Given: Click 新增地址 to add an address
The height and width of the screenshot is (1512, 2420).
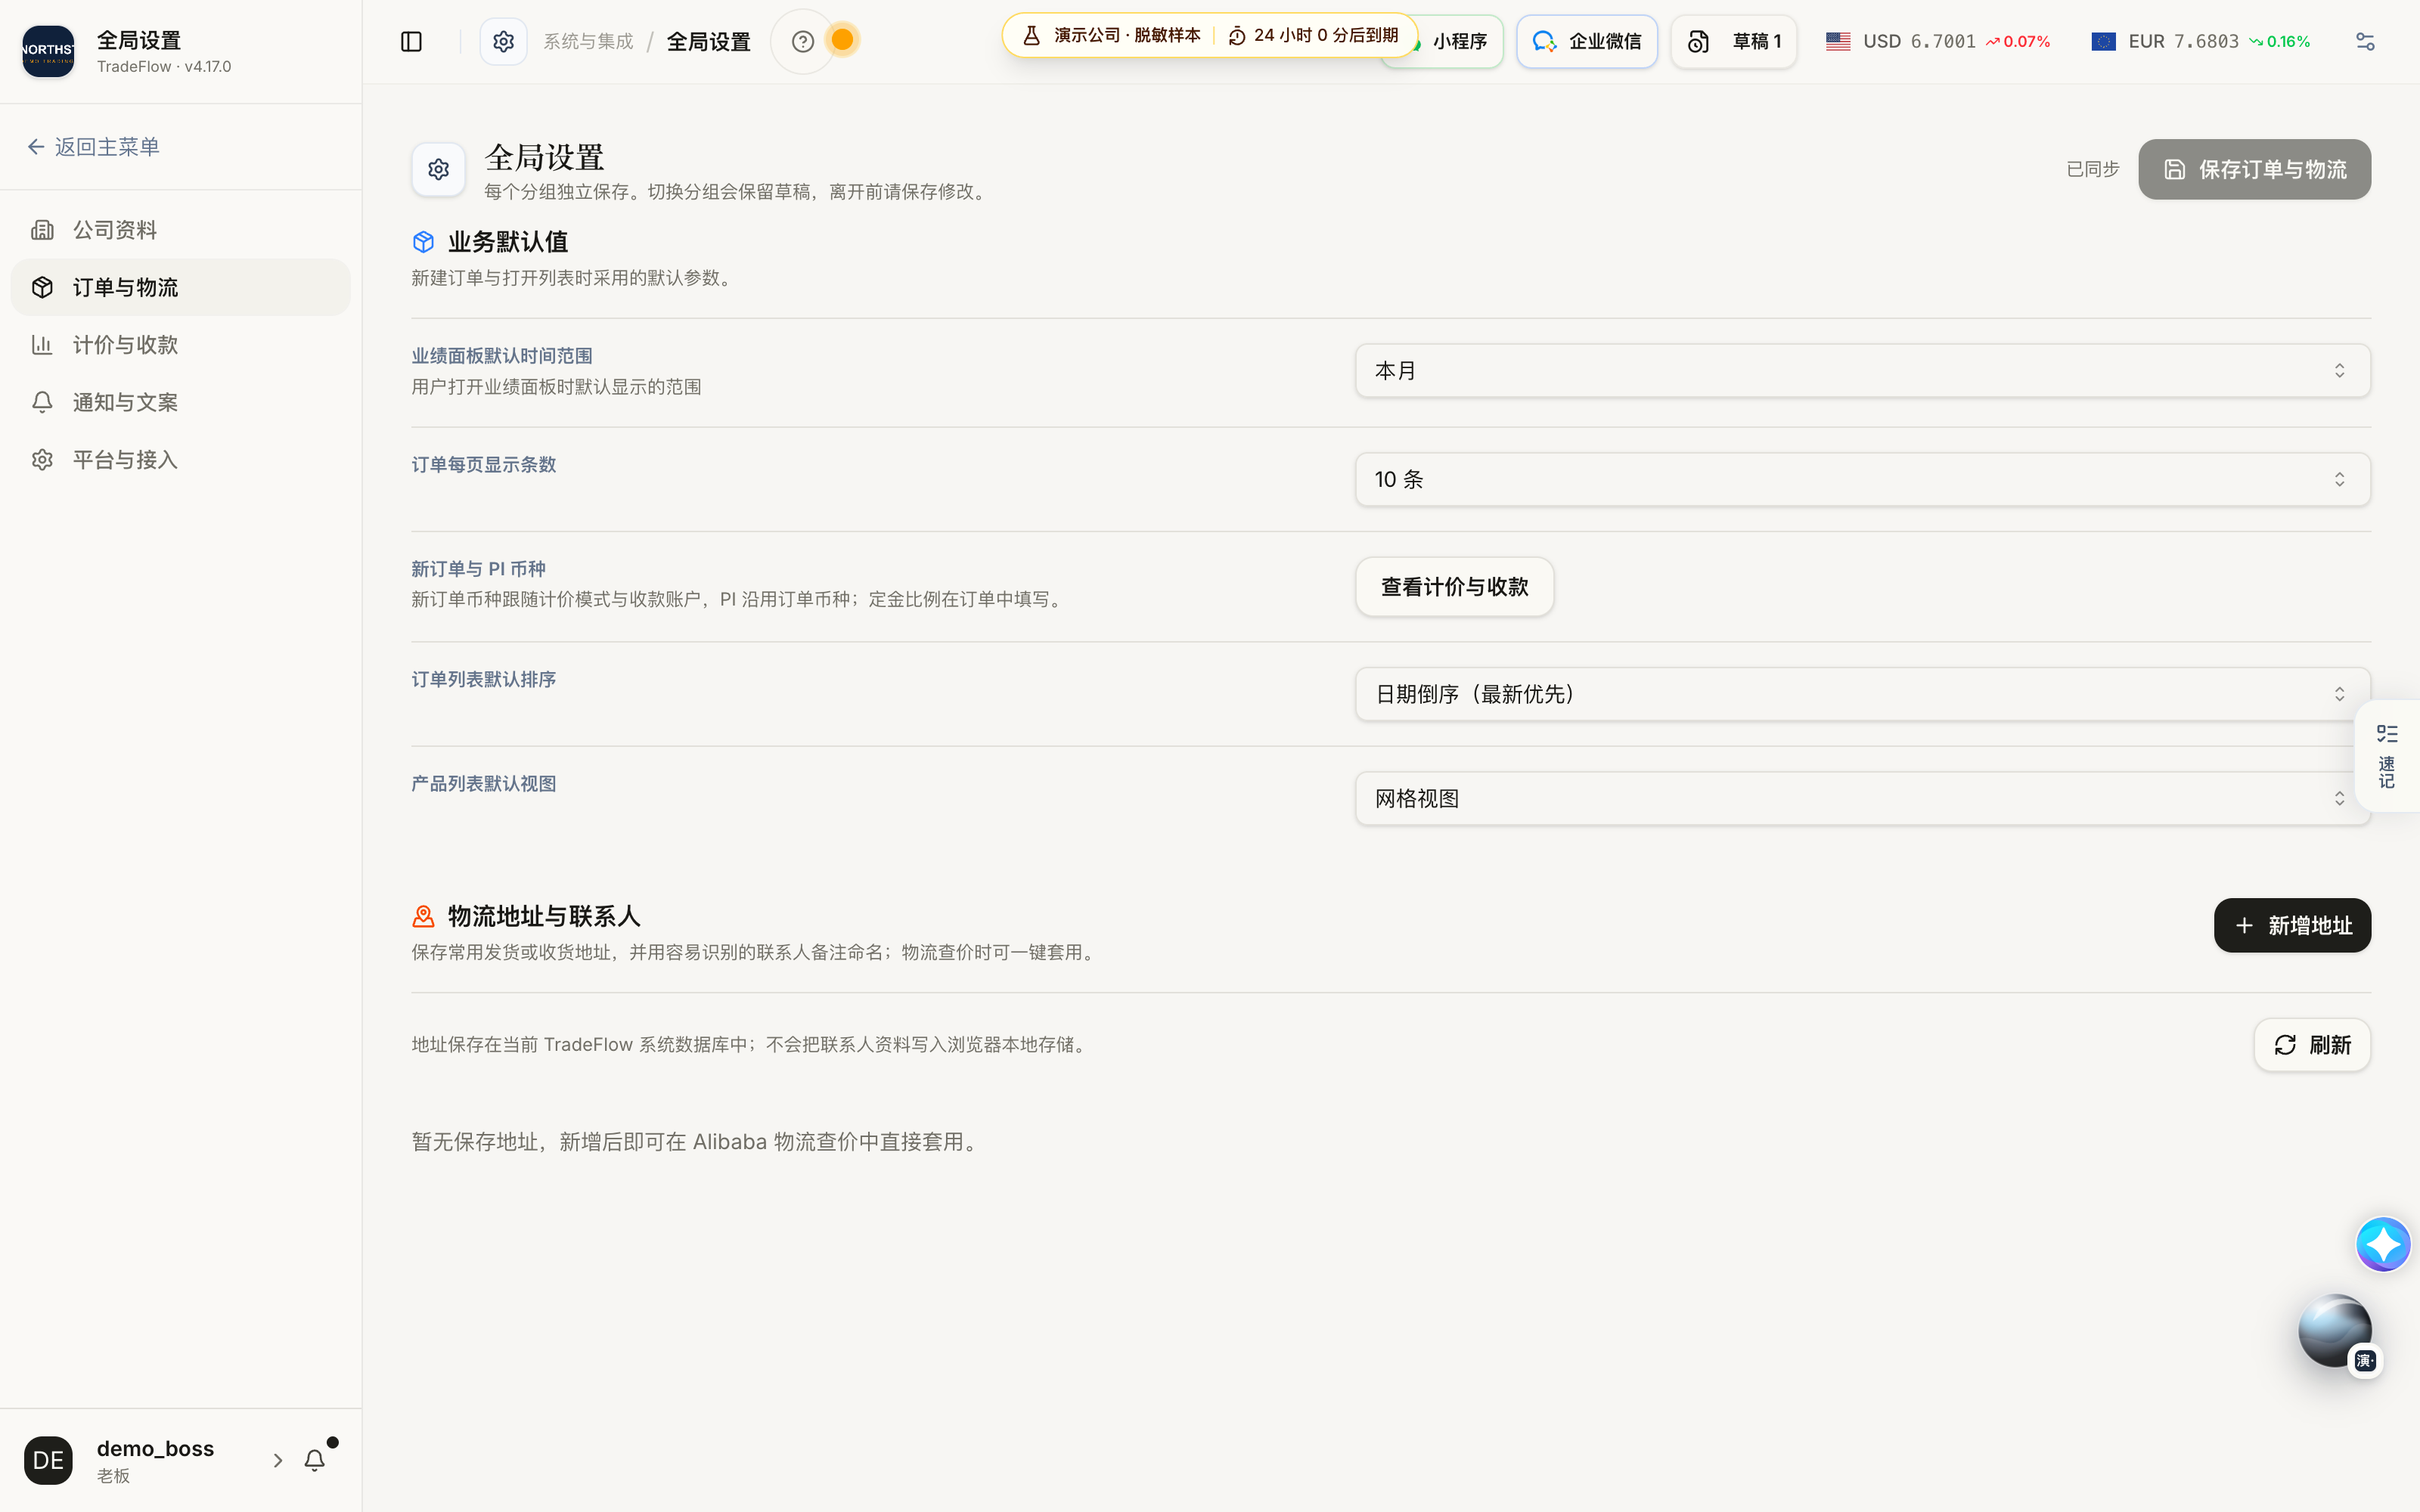Looking at the screenshot, I should (x=2292, y=925).
